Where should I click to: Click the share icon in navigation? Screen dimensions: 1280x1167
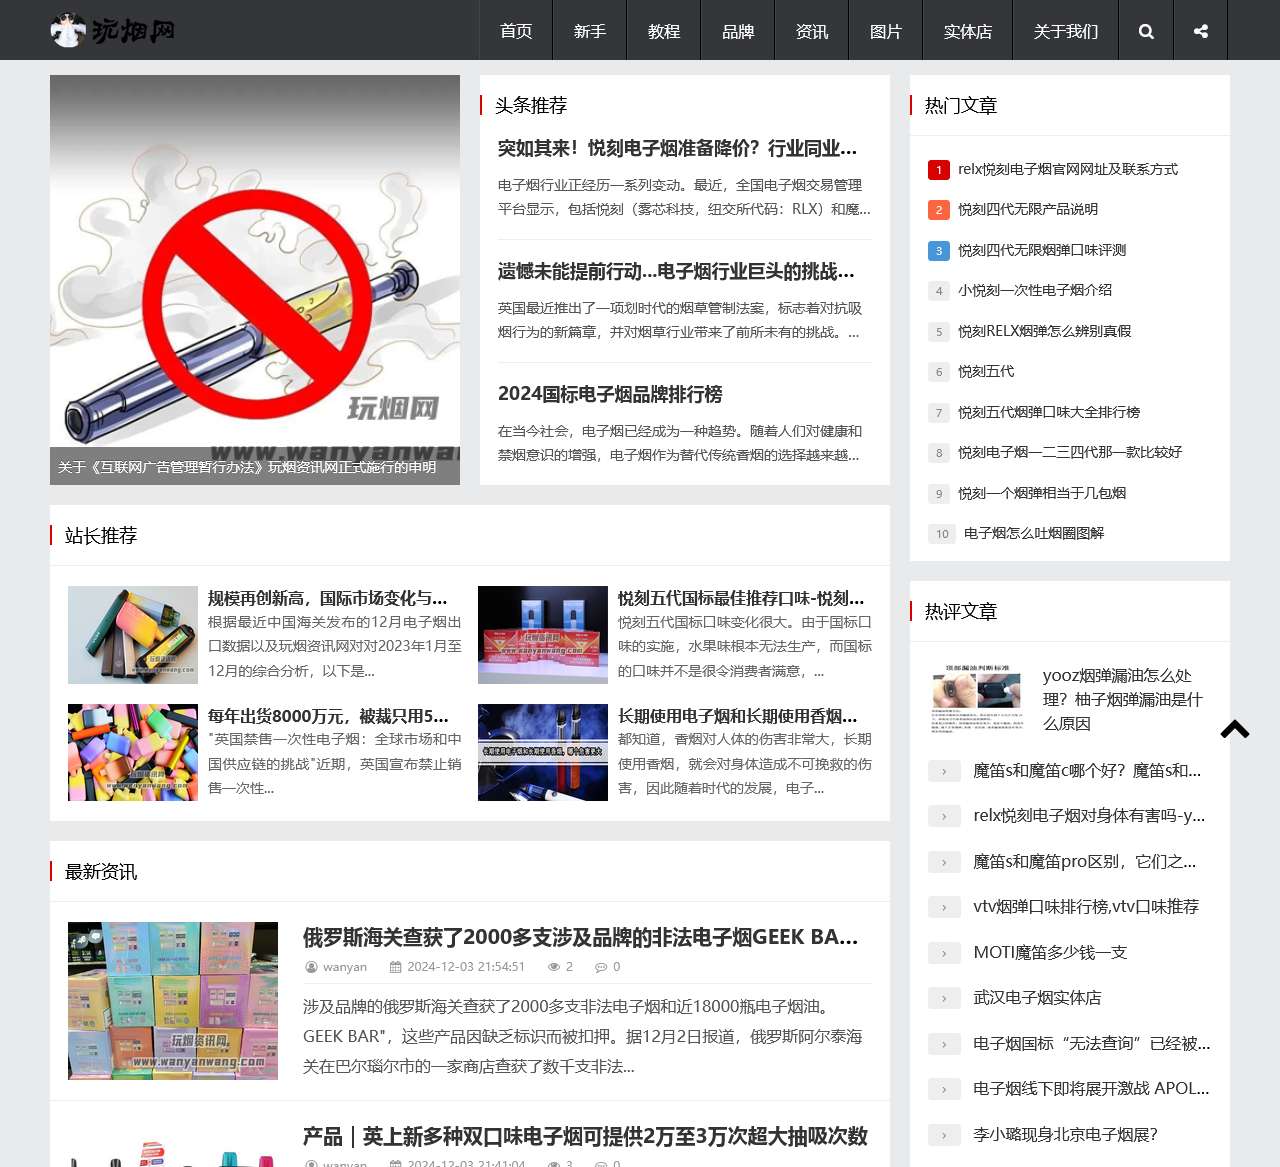tap(1201, 31)
